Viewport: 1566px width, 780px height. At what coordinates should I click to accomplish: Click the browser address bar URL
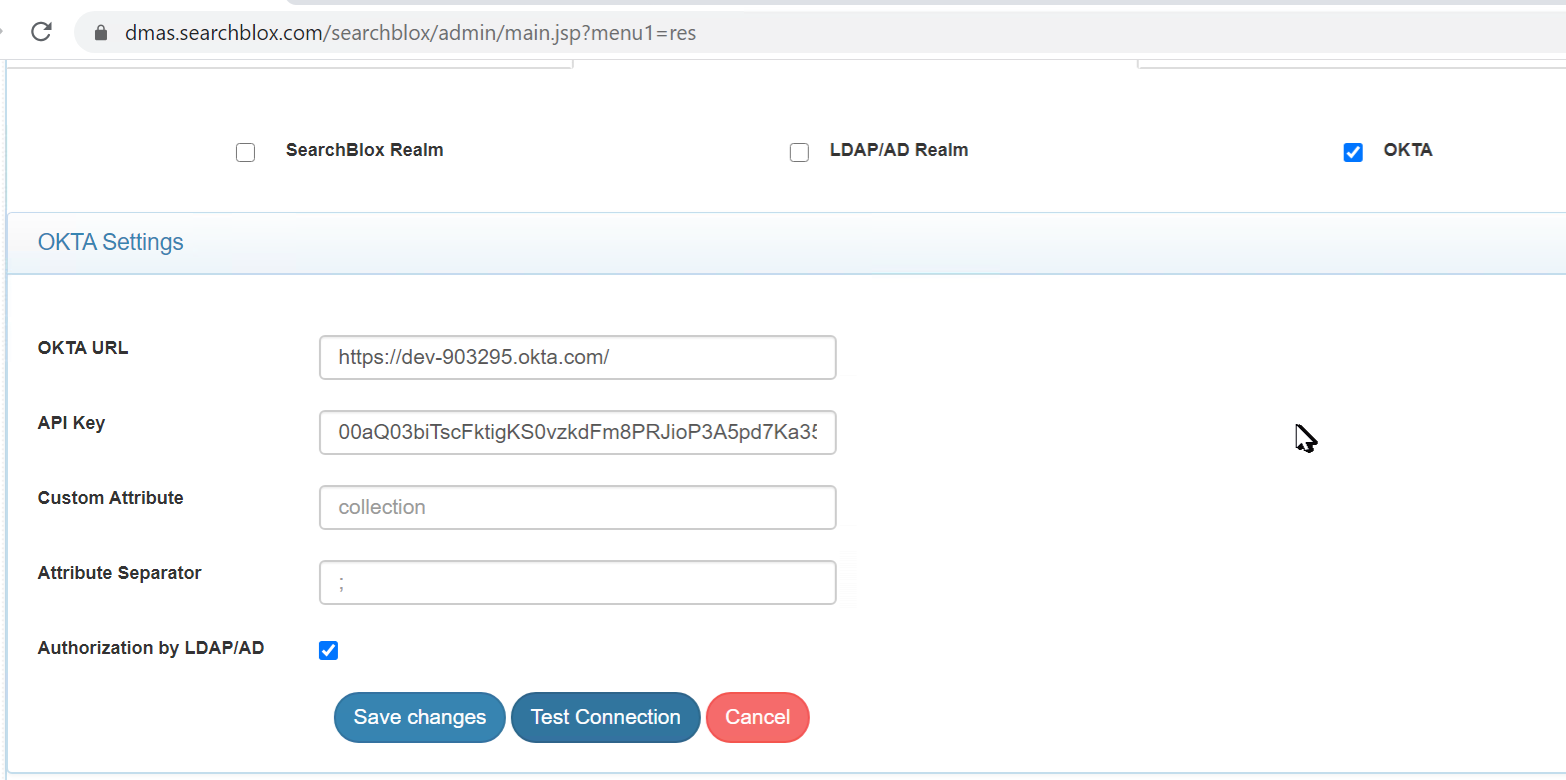click(x=410, y=33)
